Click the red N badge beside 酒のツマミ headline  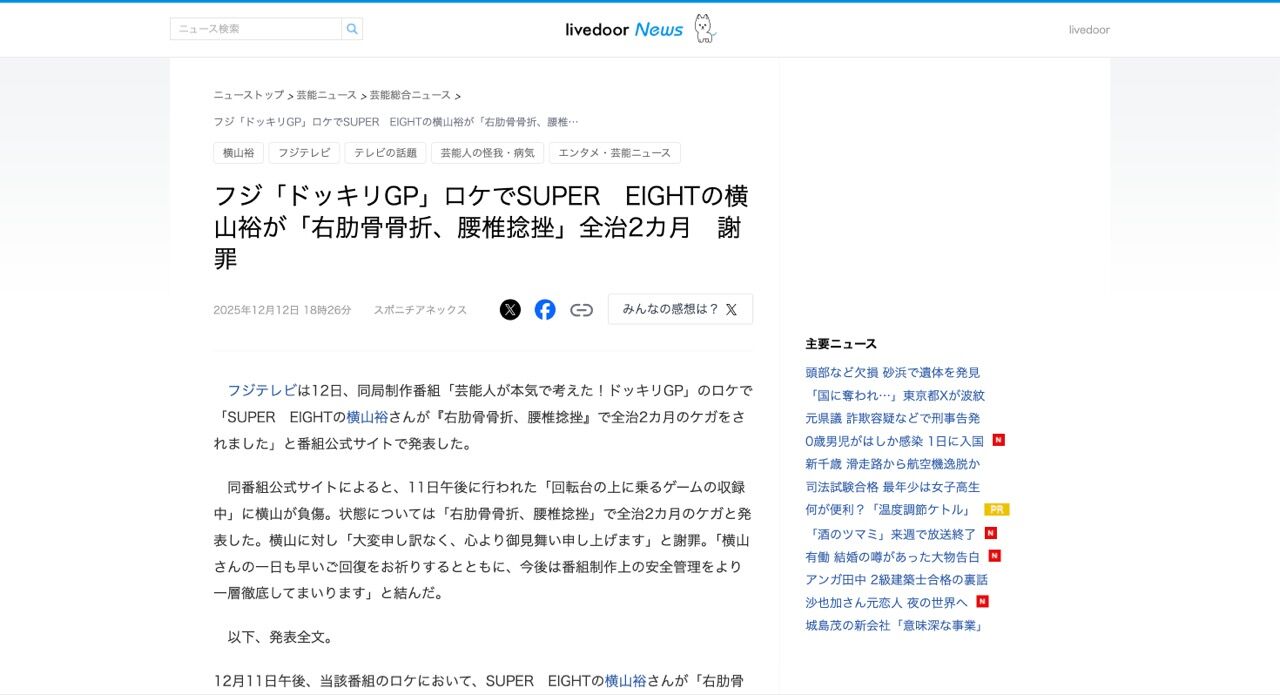(990, 533)
